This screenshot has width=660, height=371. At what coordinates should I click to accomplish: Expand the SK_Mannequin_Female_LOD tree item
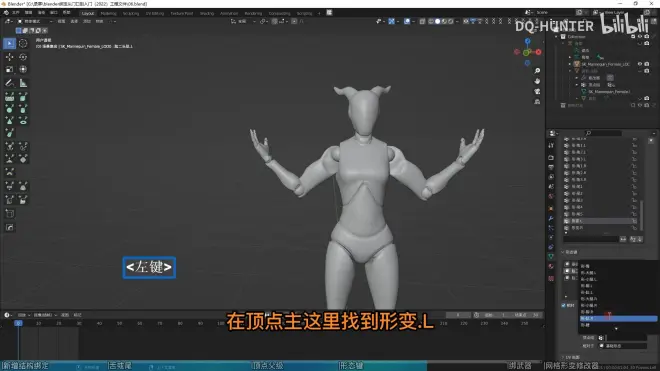click(570, 64)
